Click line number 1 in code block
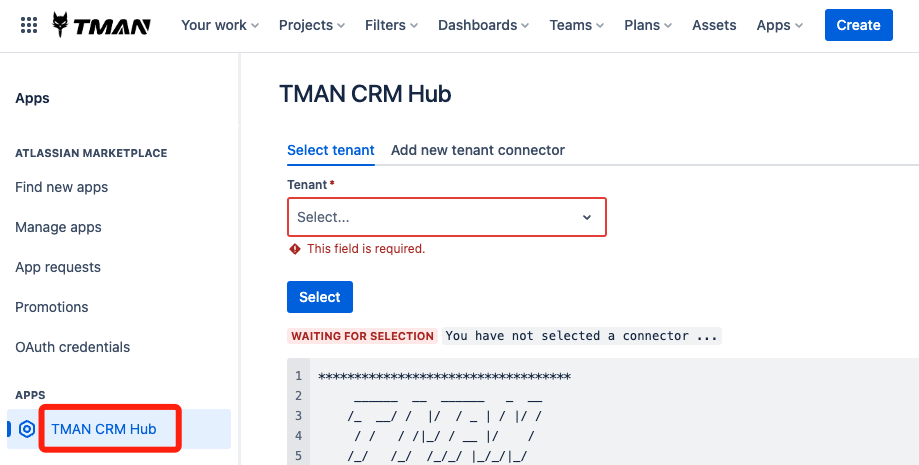This screenshot has width=919, height=465. pyautogui.click(x=298, y=376)
